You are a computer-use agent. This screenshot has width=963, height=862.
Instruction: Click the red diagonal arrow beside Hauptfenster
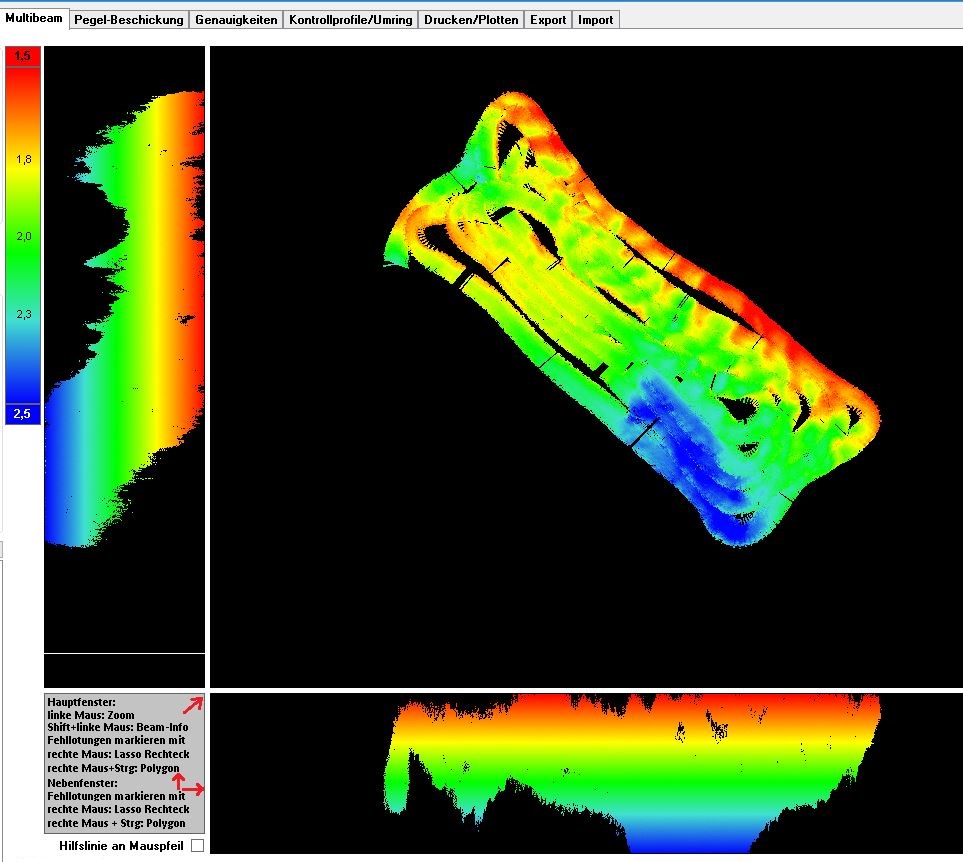(x=192, y=705)
